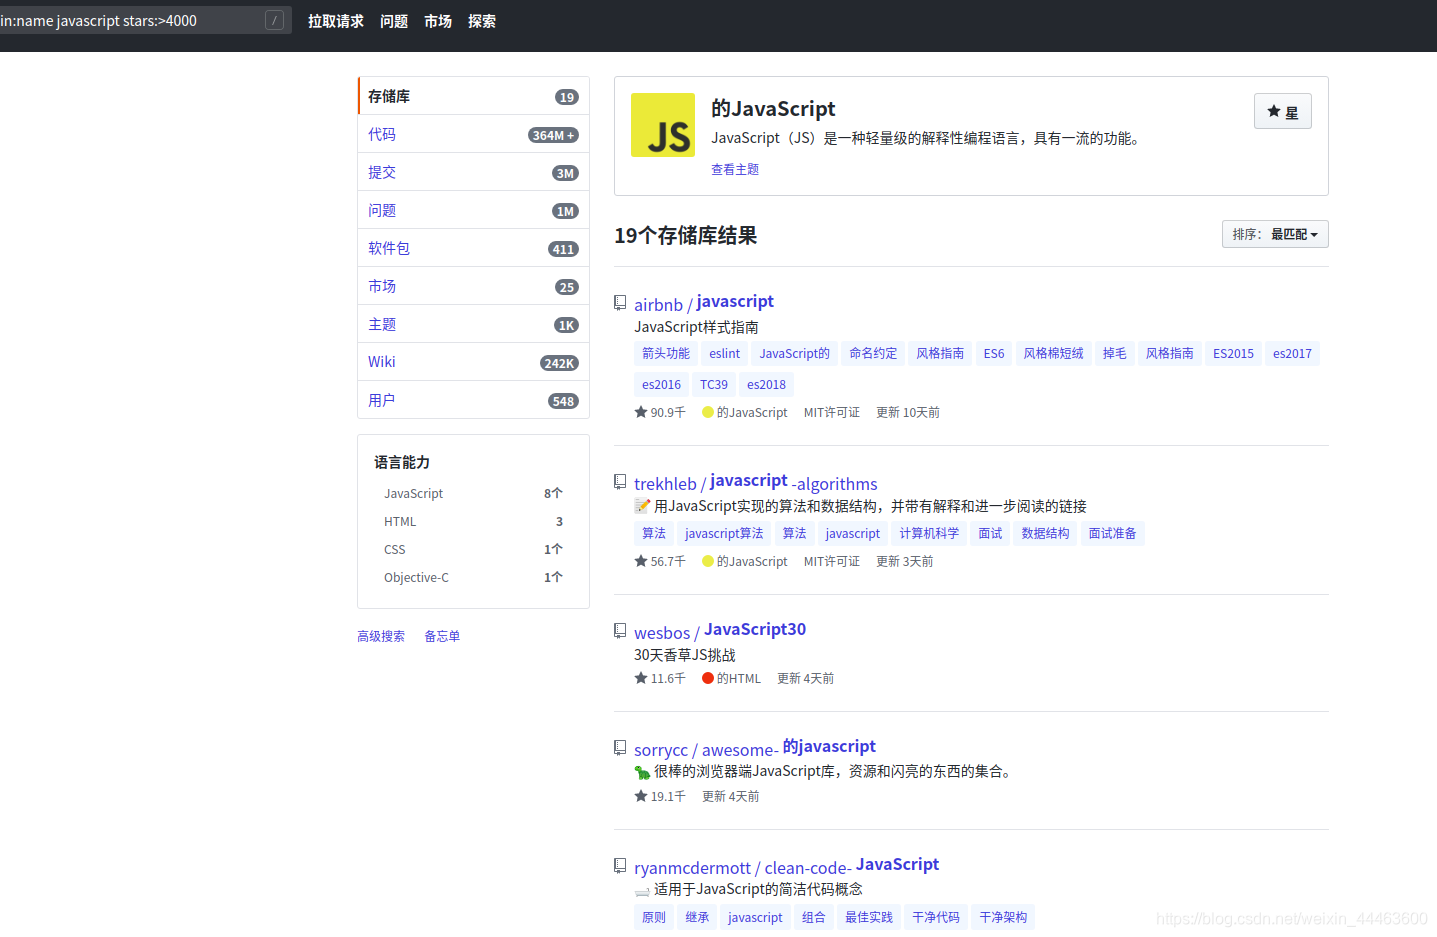
Task: Star the JavaScript topic with 星 button
Action: pos(1283,112)
